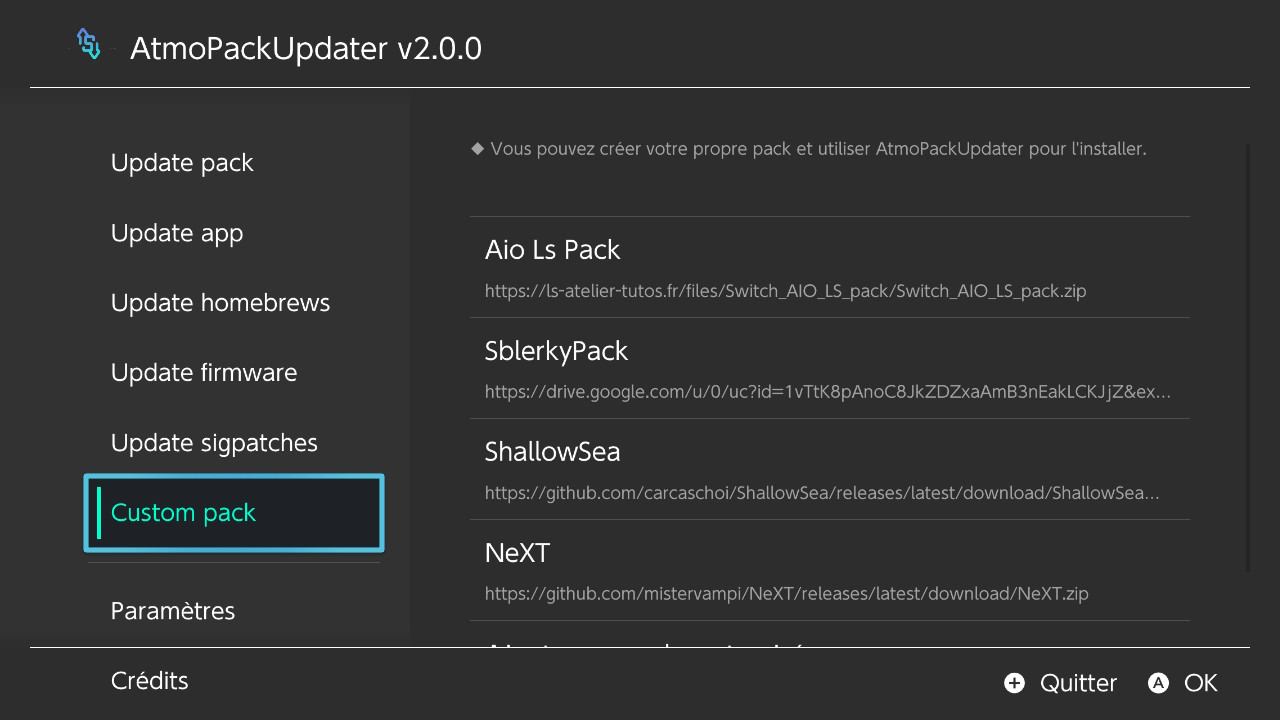The width and height of the screenshot is (1280, 720).
Task: Click the AtmoPackUpdater logo icon
Action: [x=89, y=45]
